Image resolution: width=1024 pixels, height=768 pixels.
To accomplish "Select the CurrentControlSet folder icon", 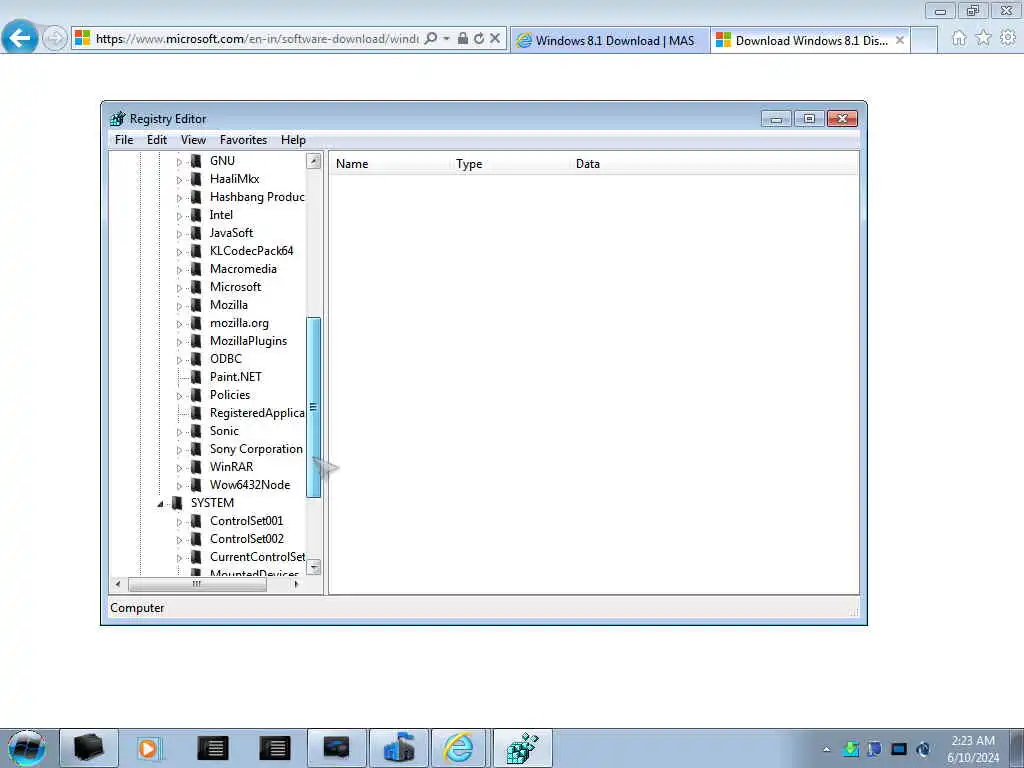I will pyautogui.click(x=196, y=557).
